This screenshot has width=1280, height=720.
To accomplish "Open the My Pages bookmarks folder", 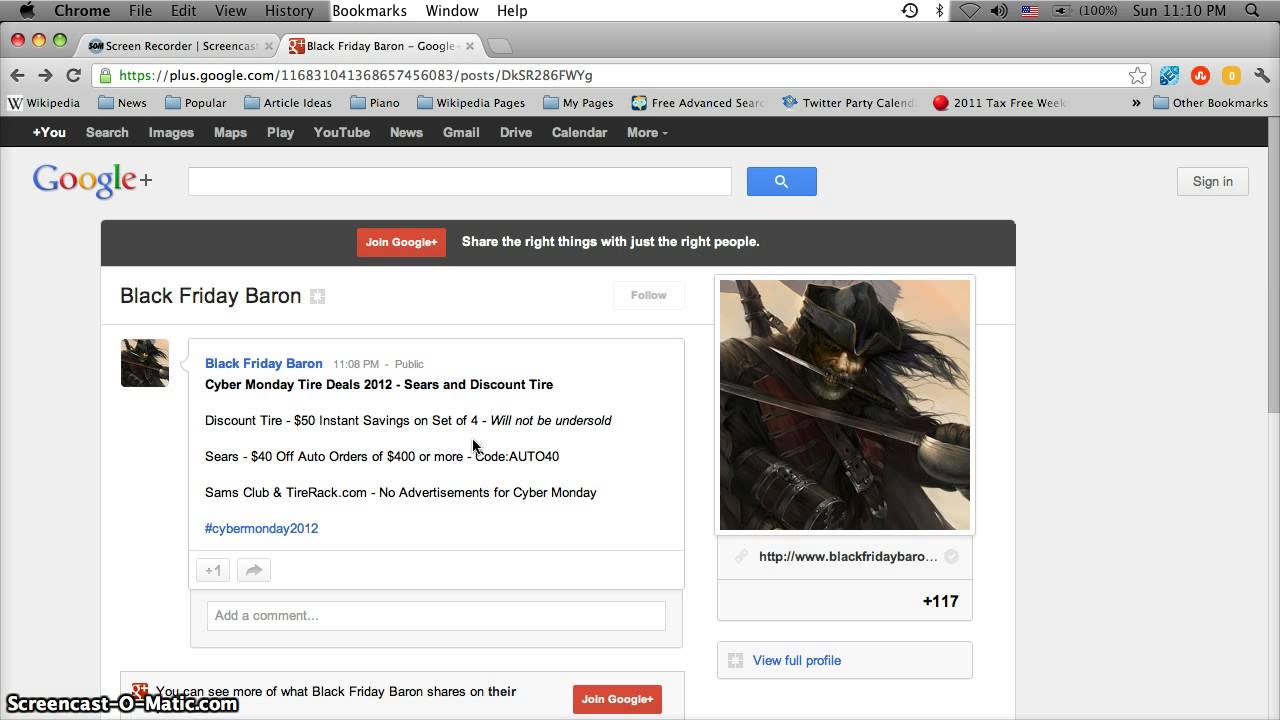I will click(578, 103).
